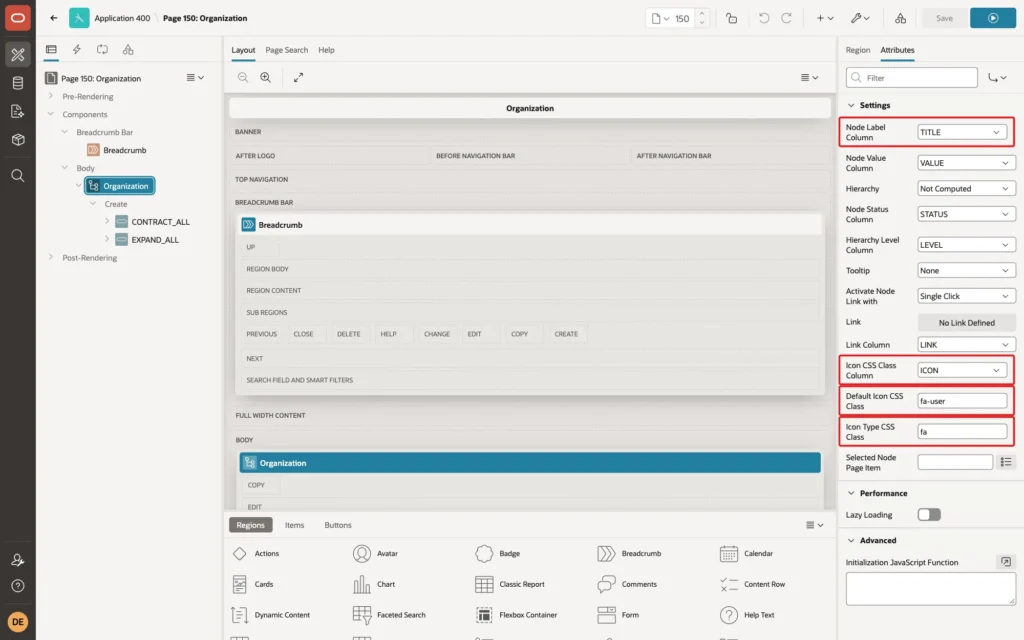Open the Node Status Column dropdown
The image size is (1024, 640).
point(967,214)
